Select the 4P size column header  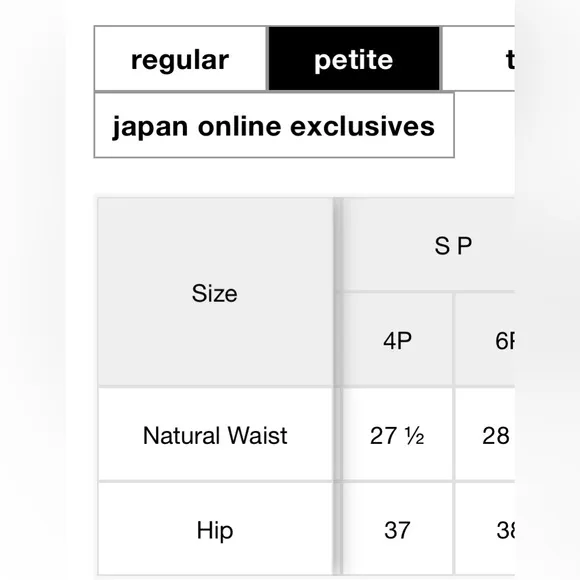[x=397, y=340]
